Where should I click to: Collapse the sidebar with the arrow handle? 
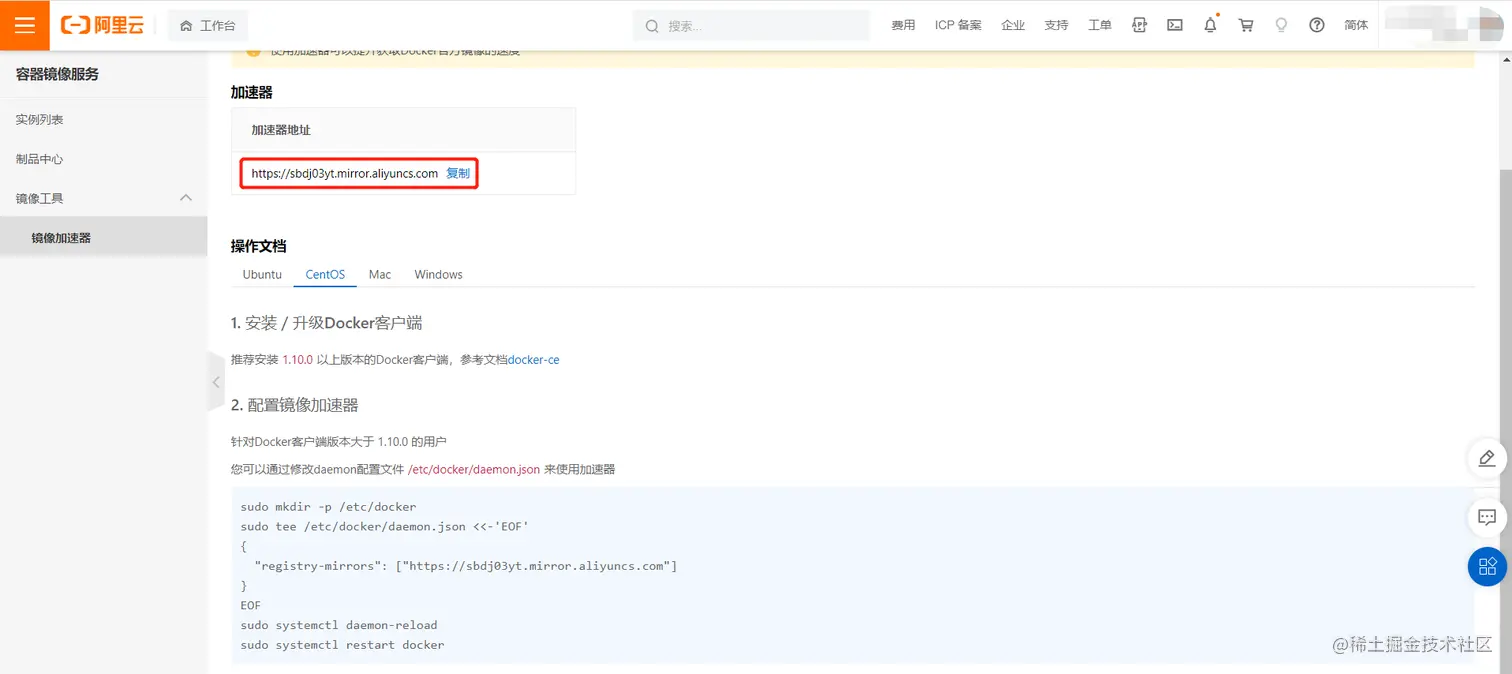(216, 382)
